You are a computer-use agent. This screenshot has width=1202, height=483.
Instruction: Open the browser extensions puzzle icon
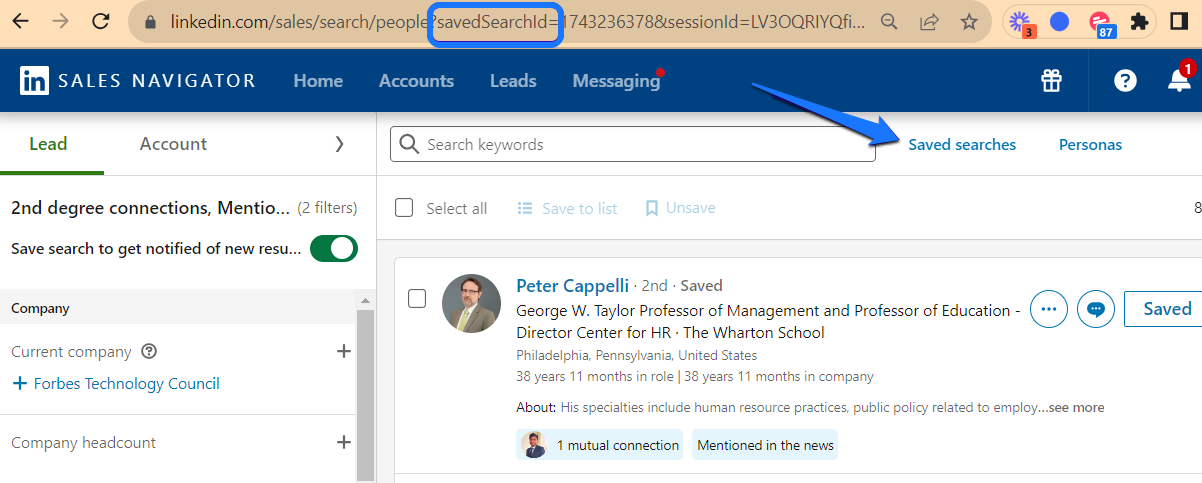(x=1138, y=21)
